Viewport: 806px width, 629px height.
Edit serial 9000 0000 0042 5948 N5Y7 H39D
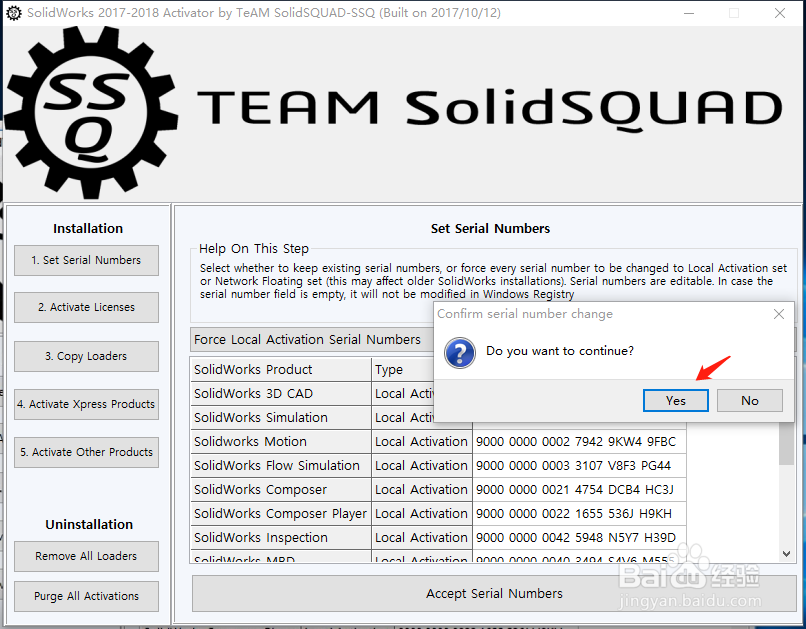click(579, 538)
